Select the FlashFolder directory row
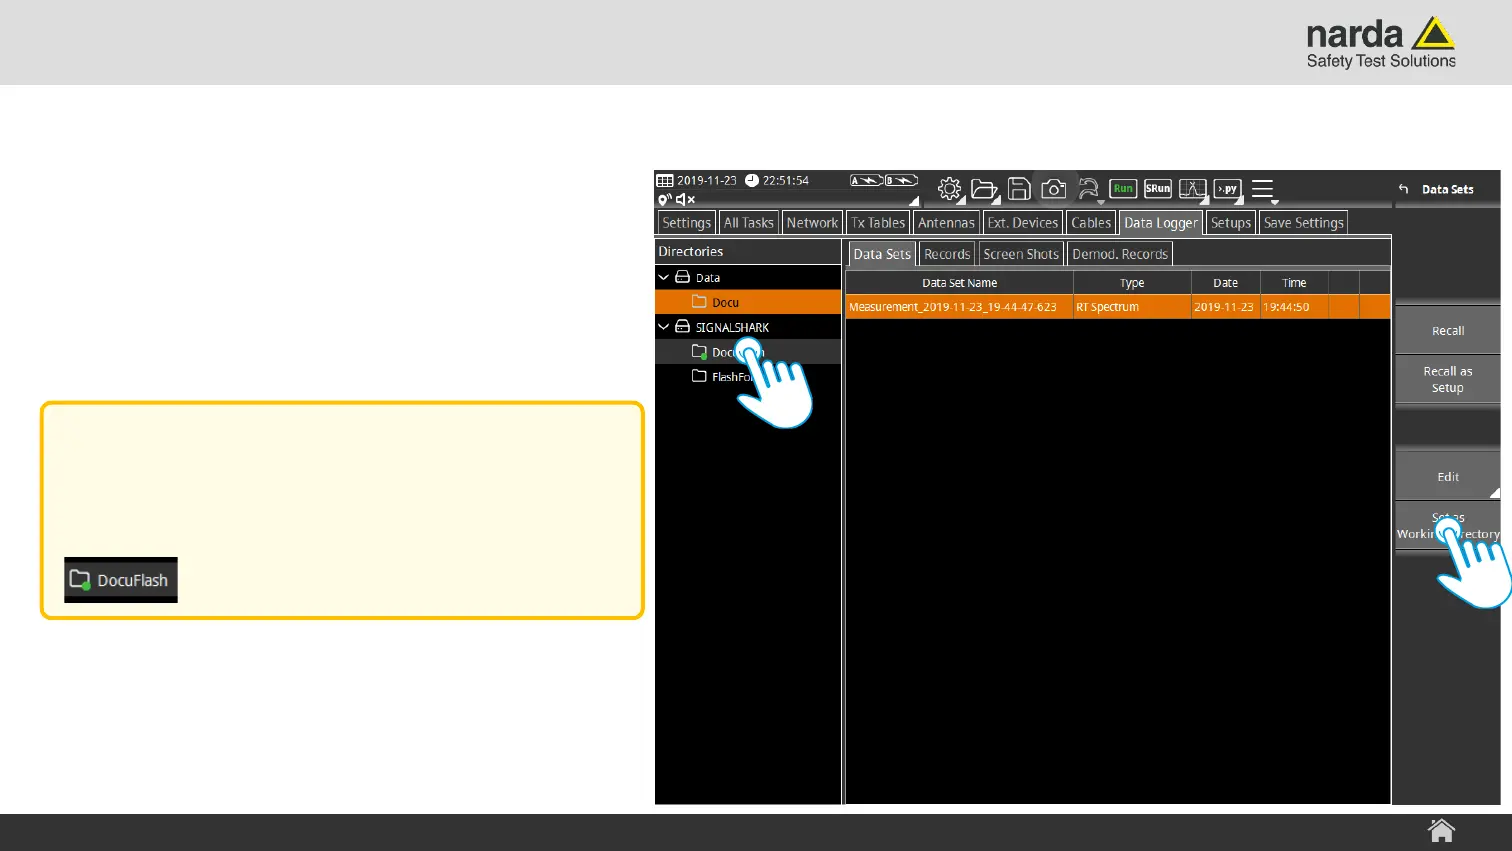 (x=748, y=377)
